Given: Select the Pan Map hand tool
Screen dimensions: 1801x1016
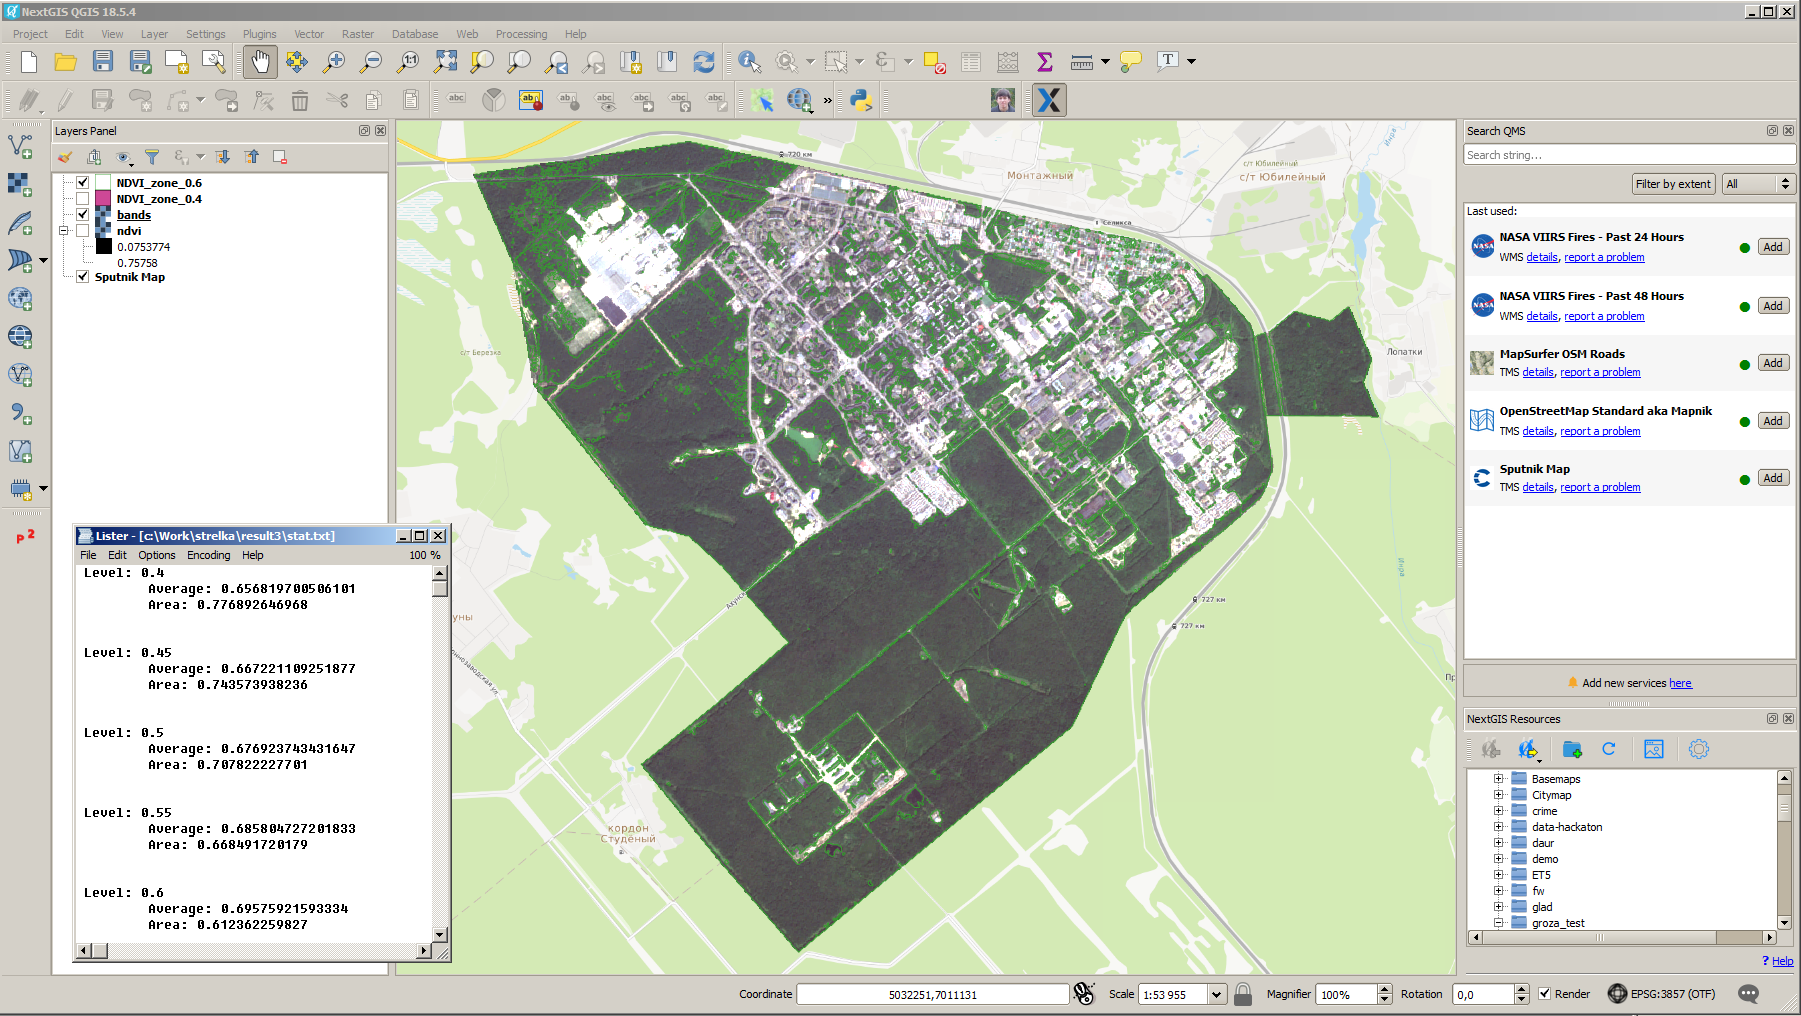Looking at the screenshot, I should point(260,62).
